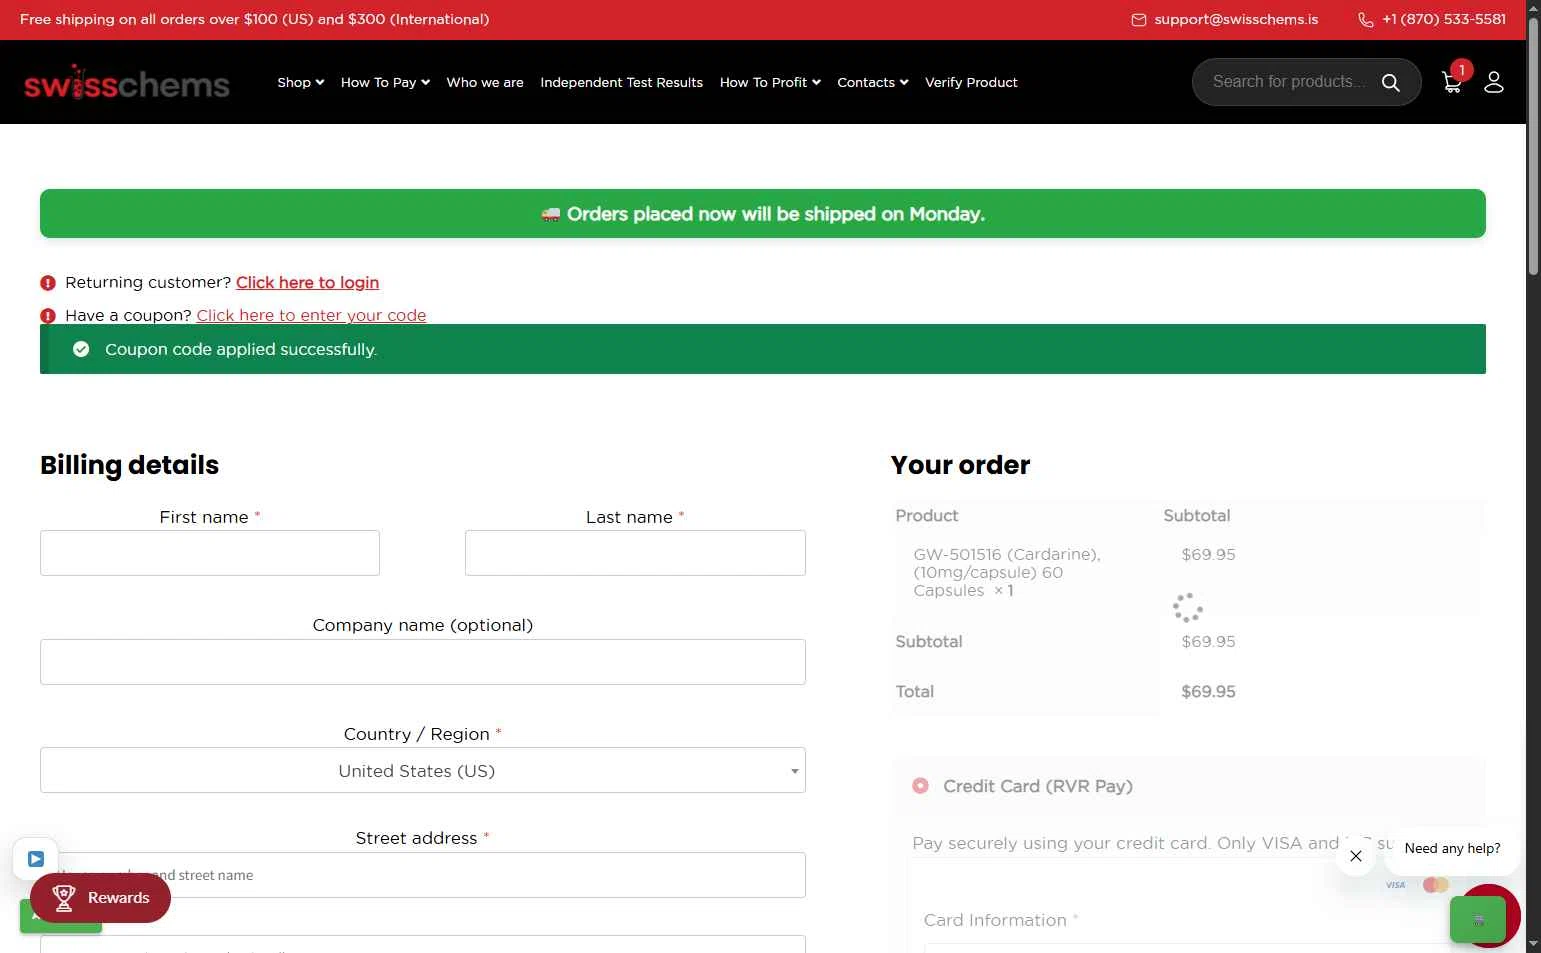The height and width of the screenshot is (953, 1541).
Task: Focus the Street address field
Action: pos(423,875)
